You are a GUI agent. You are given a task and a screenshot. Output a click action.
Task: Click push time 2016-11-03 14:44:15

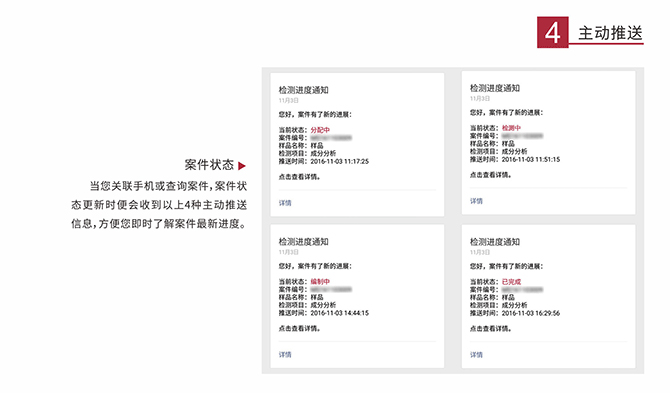[339, 313]
